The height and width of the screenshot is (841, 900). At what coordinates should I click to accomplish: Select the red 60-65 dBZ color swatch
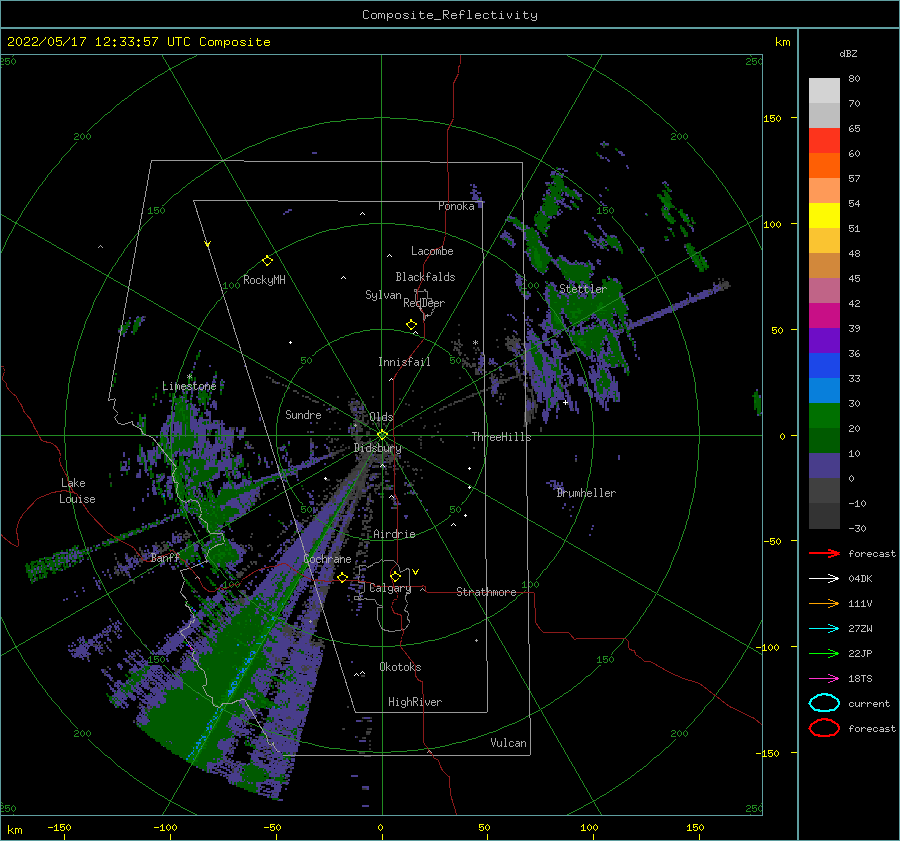pos(824,141)
